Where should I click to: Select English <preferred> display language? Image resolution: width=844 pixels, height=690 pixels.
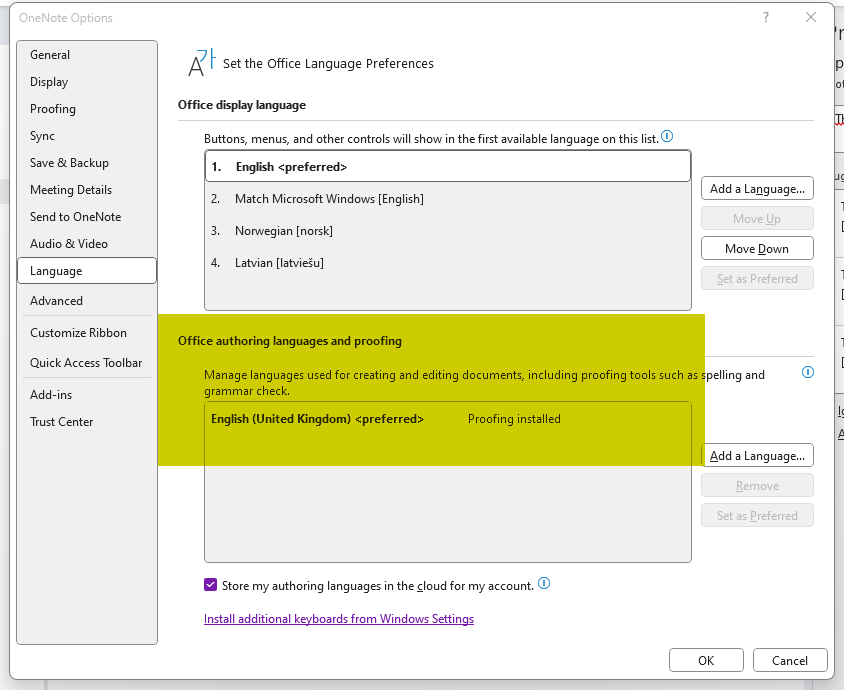(448, 167)
